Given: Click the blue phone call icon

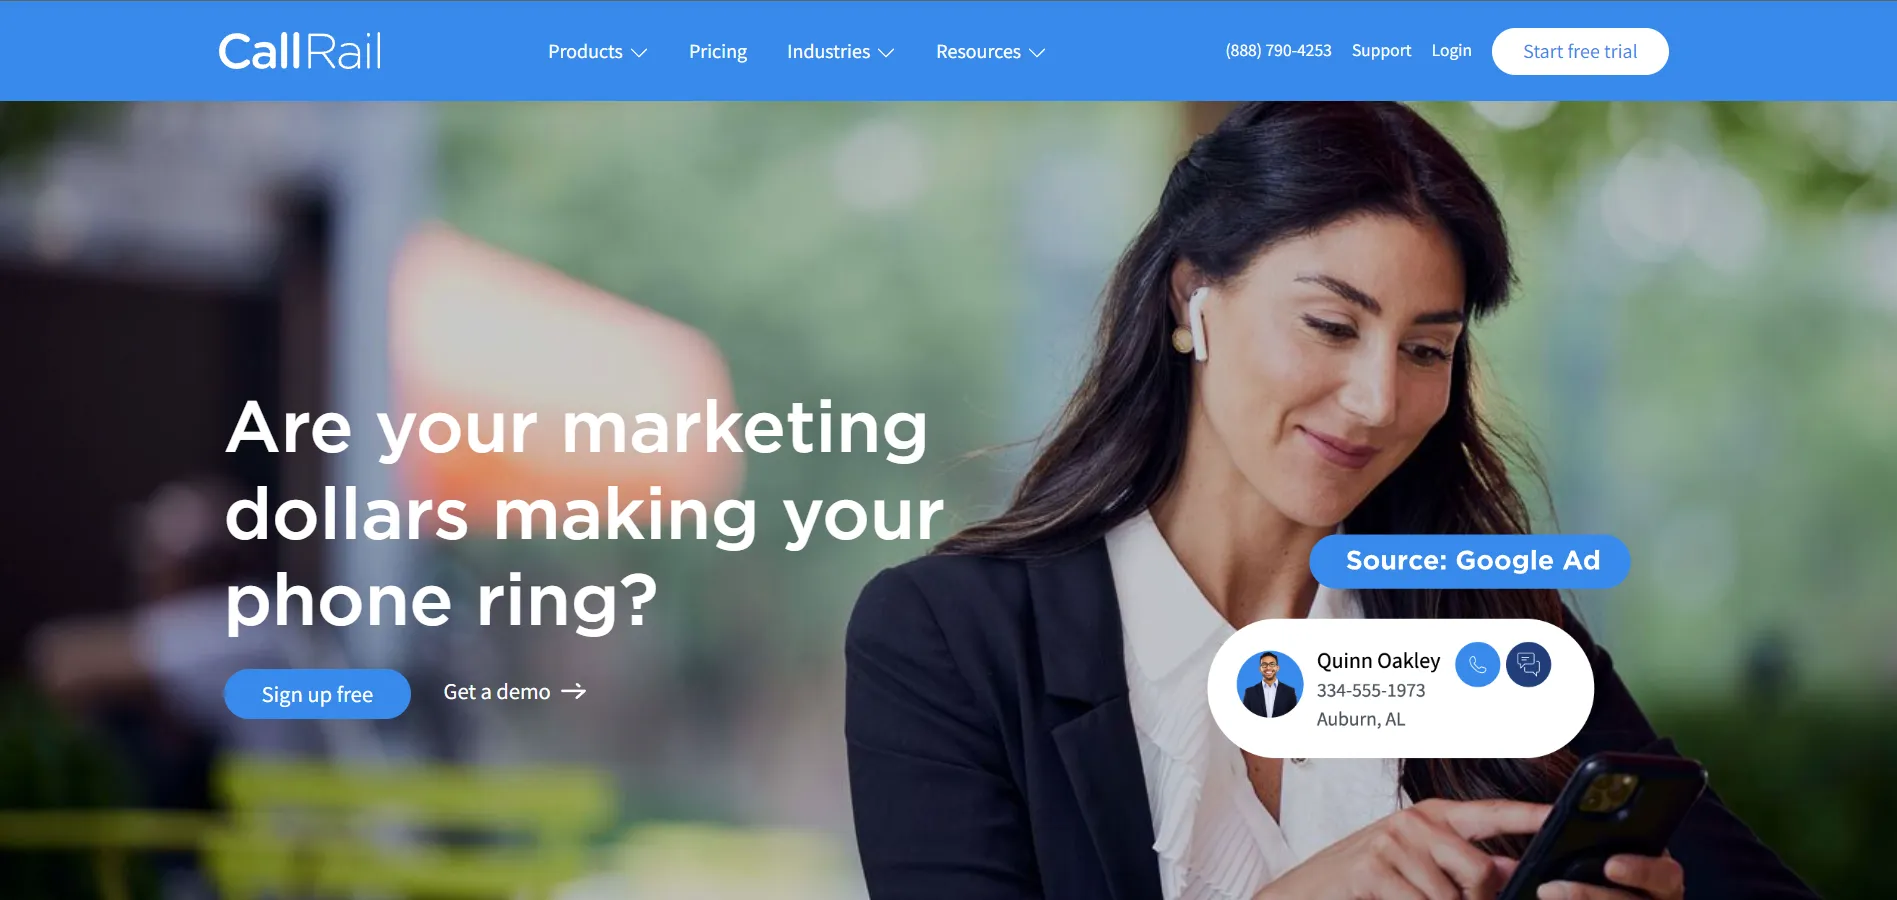Looking at the screenshot, I should point(1477,664).
